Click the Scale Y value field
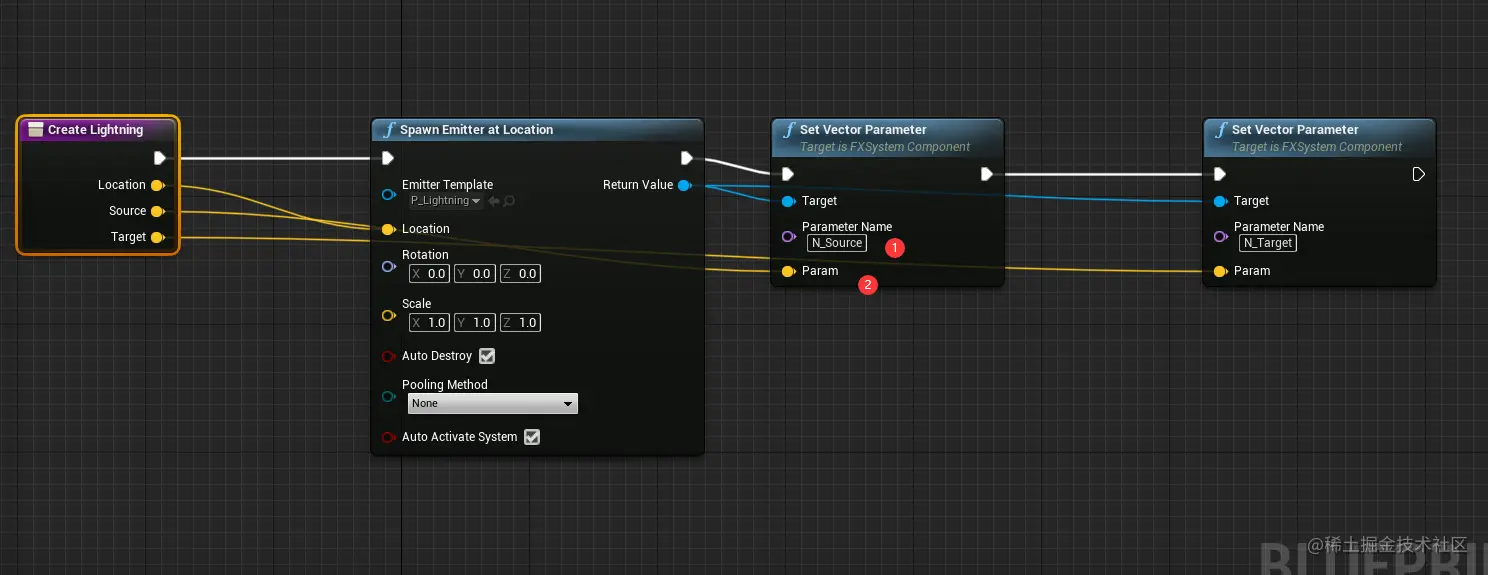 [474, 322]
